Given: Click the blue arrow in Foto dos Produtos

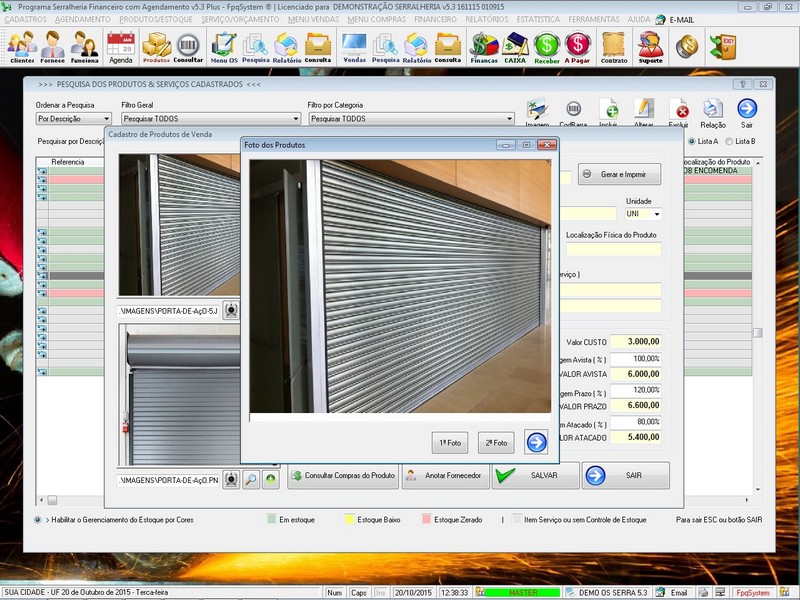Looking at the screenshot, I should 536,442.
